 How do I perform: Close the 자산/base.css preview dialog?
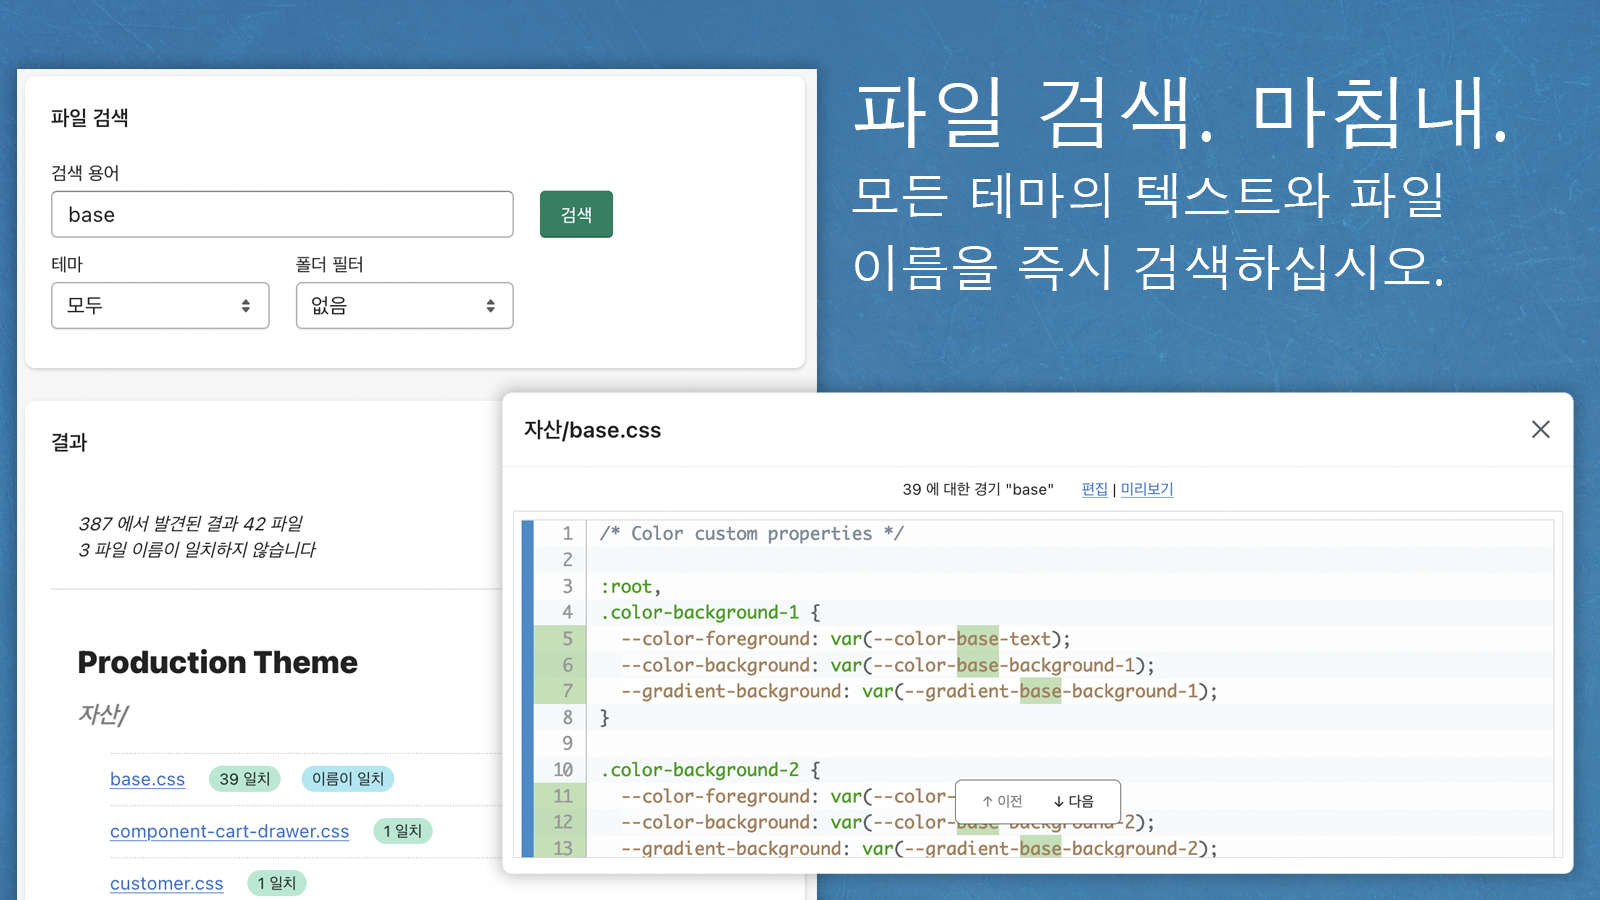1540,429
